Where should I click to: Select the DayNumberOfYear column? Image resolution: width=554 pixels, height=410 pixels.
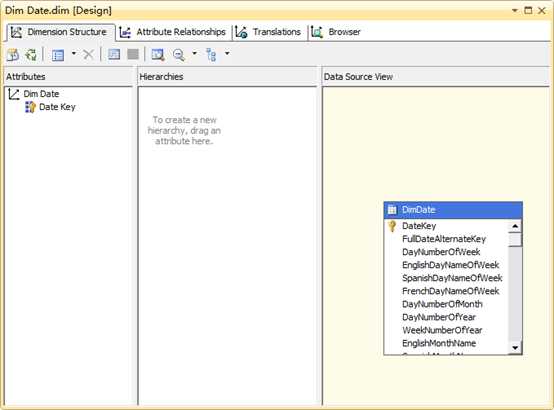pyautogui.click(x=439, y=317)
